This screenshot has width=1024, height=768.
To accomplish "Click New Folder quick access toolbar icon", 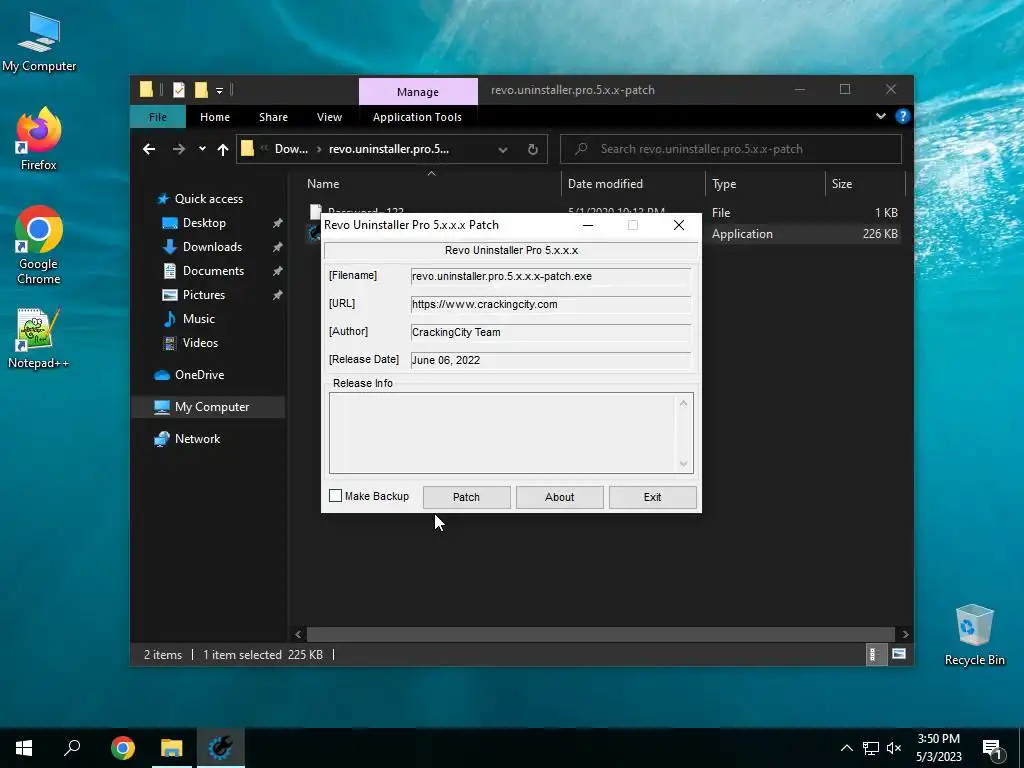I will tap(201, 89).
